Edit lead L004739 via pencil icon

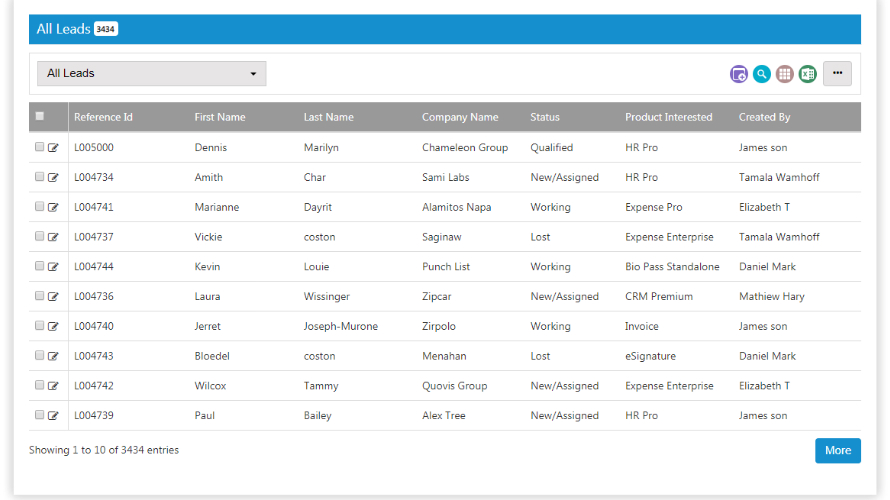(x=53, y=415)
